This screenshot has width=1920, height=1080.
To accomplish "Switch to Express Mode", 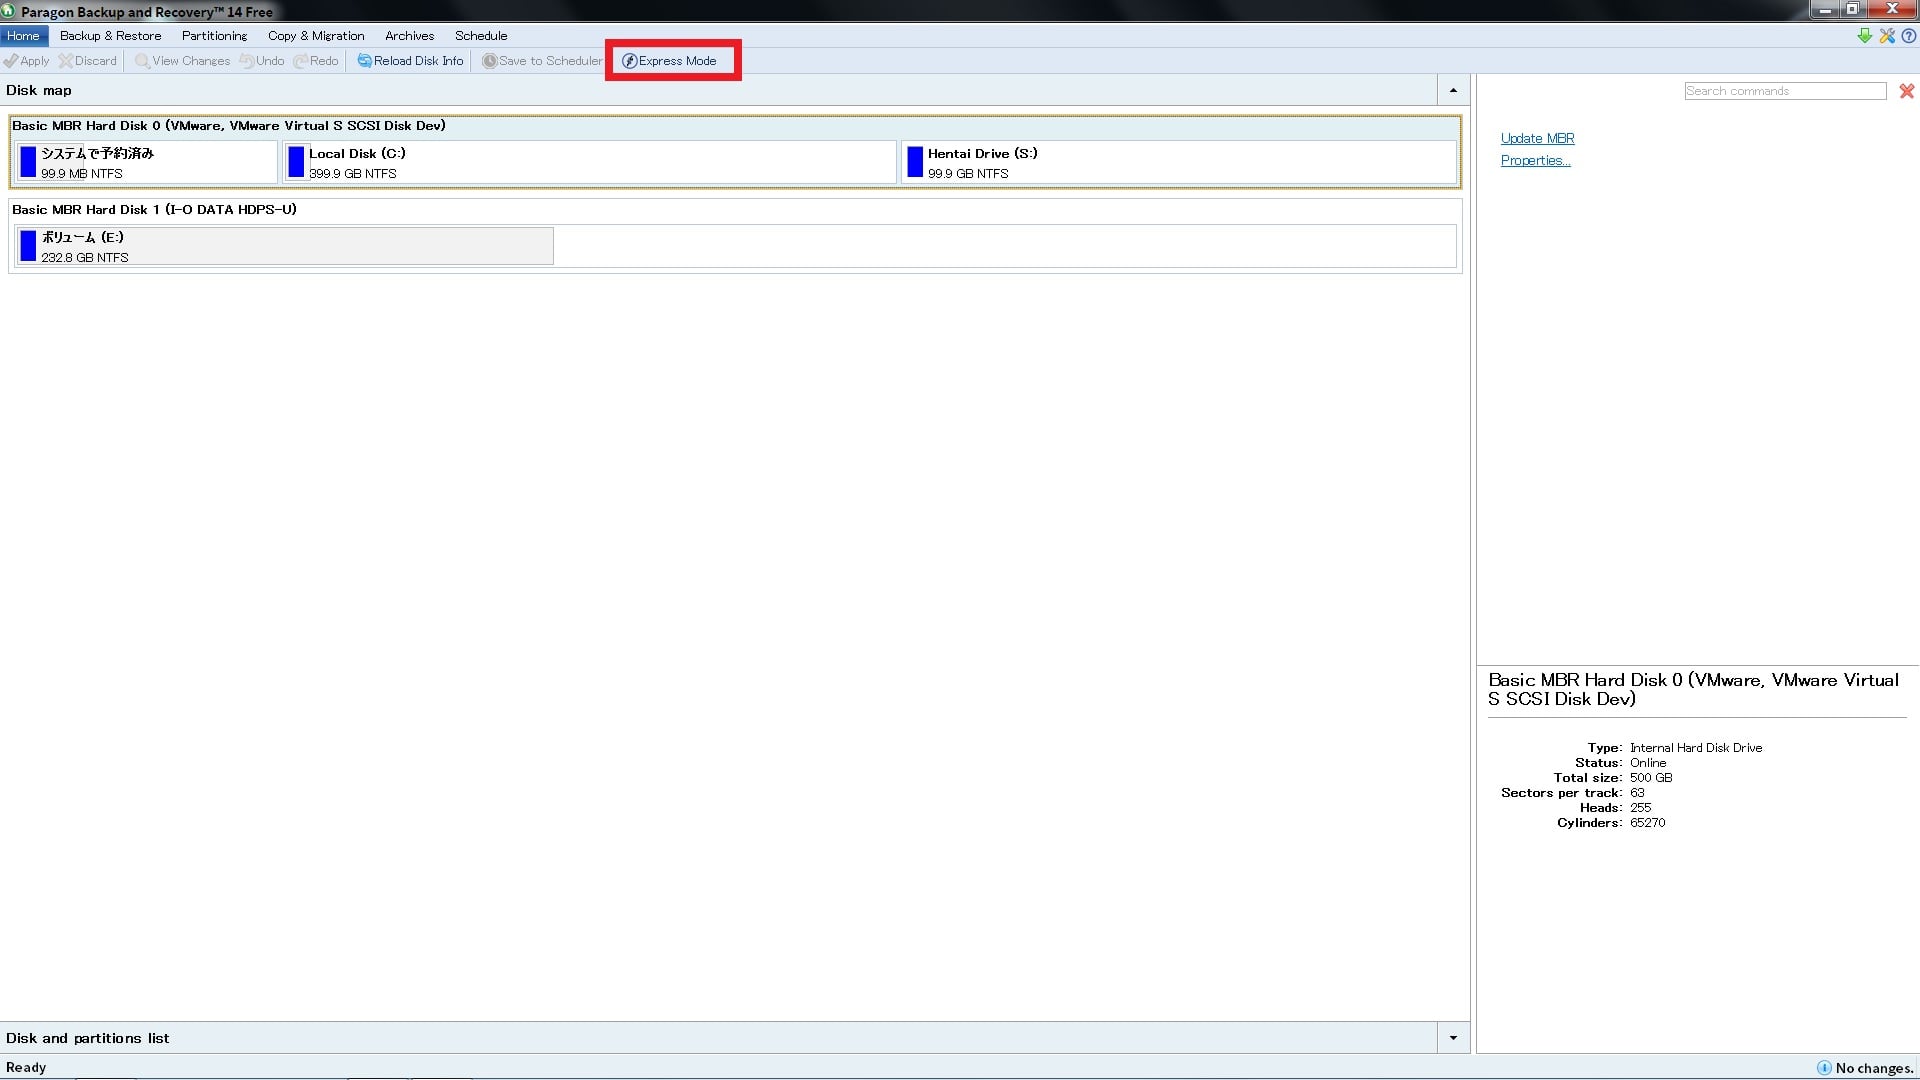I will tap(670, 61).
